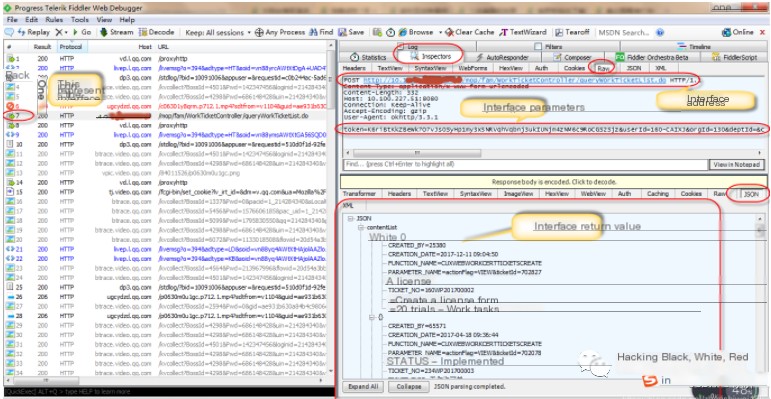Click the comment speech-bubble toolbar icon
The width and height of the screenshot is (771, 399).
[x=9, y=32]
